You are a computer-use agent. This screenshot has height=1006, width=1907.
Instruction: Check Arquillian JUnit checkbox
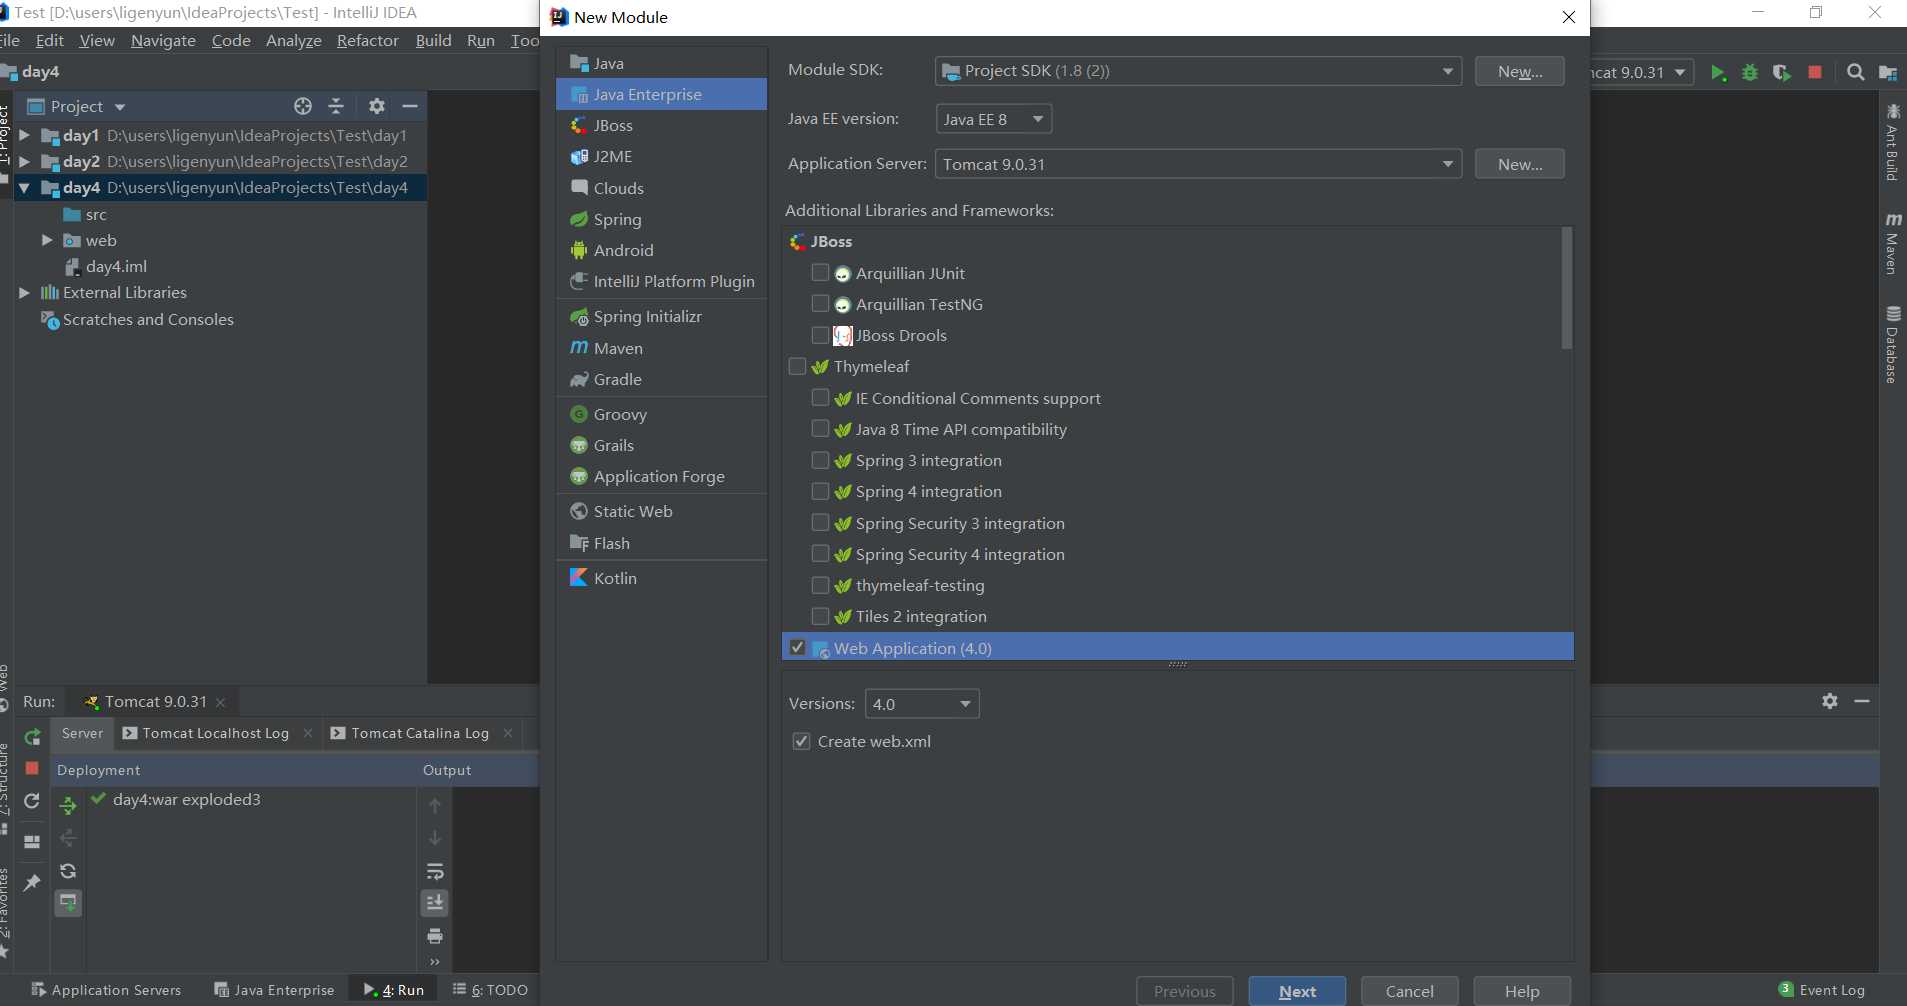pos(820,272)
